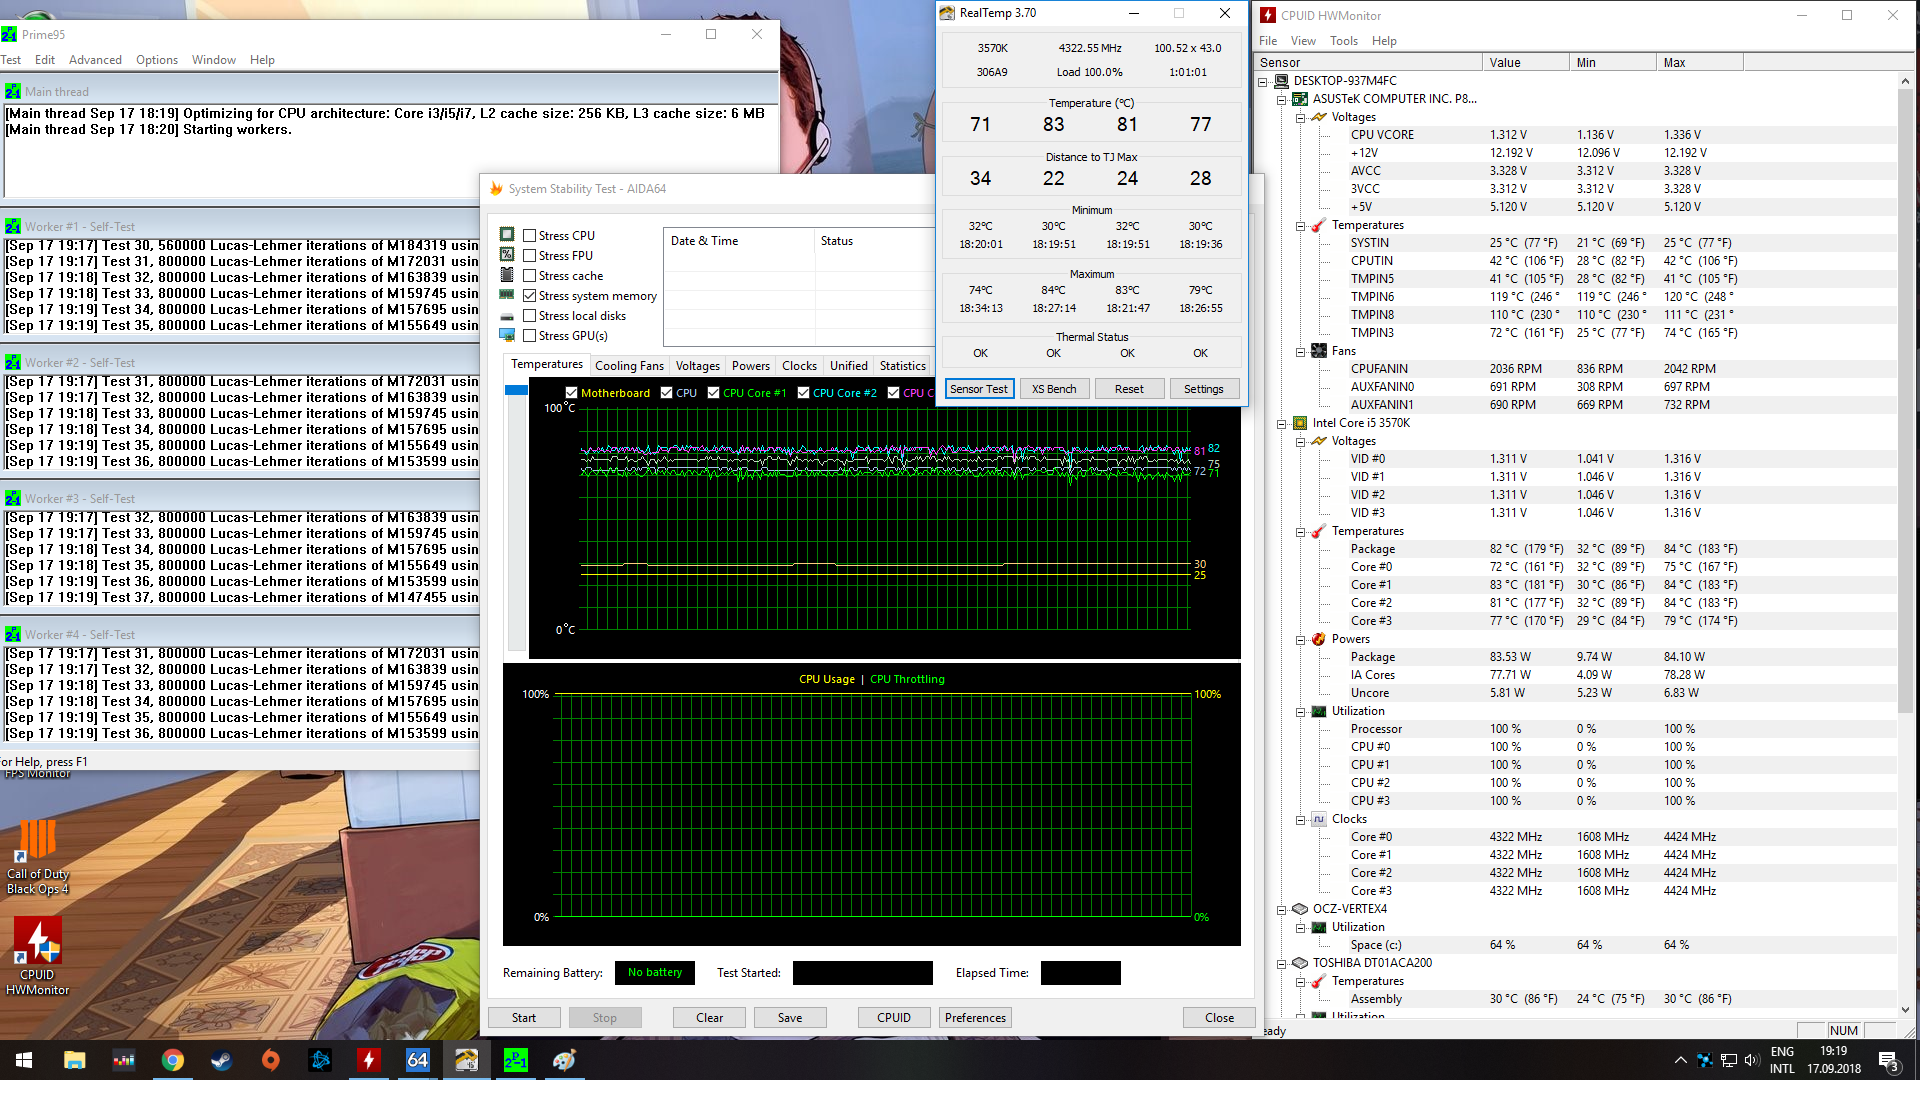Click the Preferences button in AIDA64
Image resolution: width=1920 pixels, height=1114 pixels.
tap(975, 1018)
